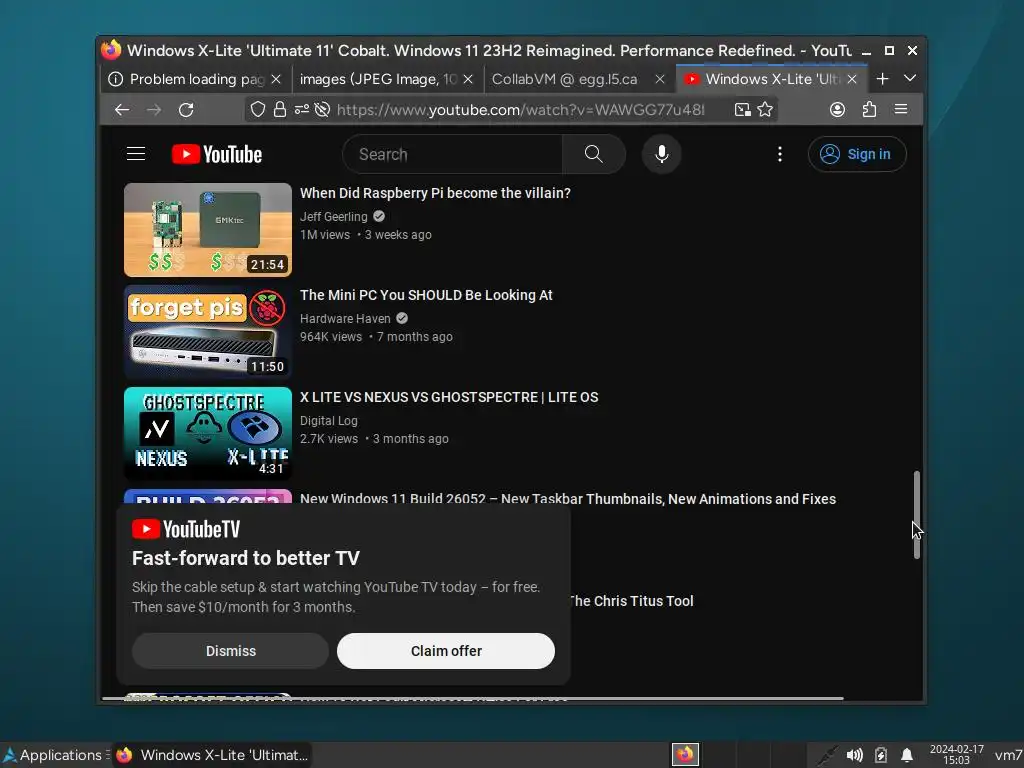The width and height of the screenshot is (1024, 768).
Task: Click the horizontal scrollbar at page bottom
Action: pyautogui.click(x=473, y=699)
